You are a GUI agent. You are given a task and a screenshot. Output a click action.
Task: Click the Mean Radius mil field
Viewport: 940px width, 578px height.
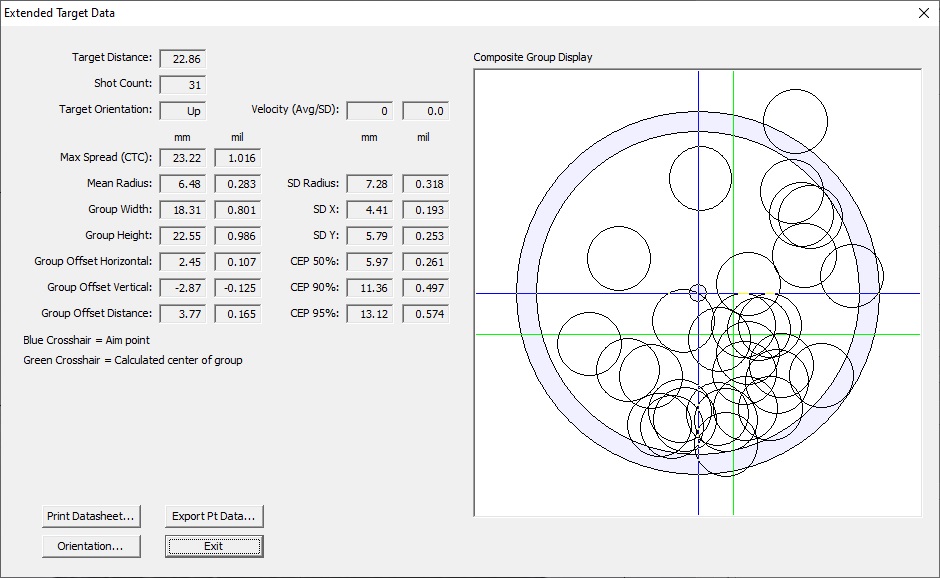(237, 184)
